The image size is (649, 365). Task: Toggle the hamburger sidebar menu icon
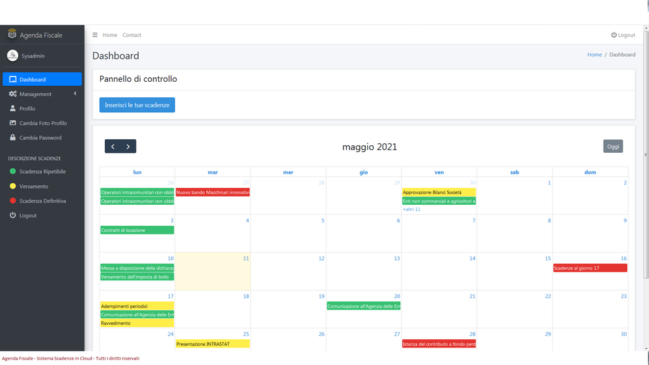pyautogui.click(x=95, y=35)
